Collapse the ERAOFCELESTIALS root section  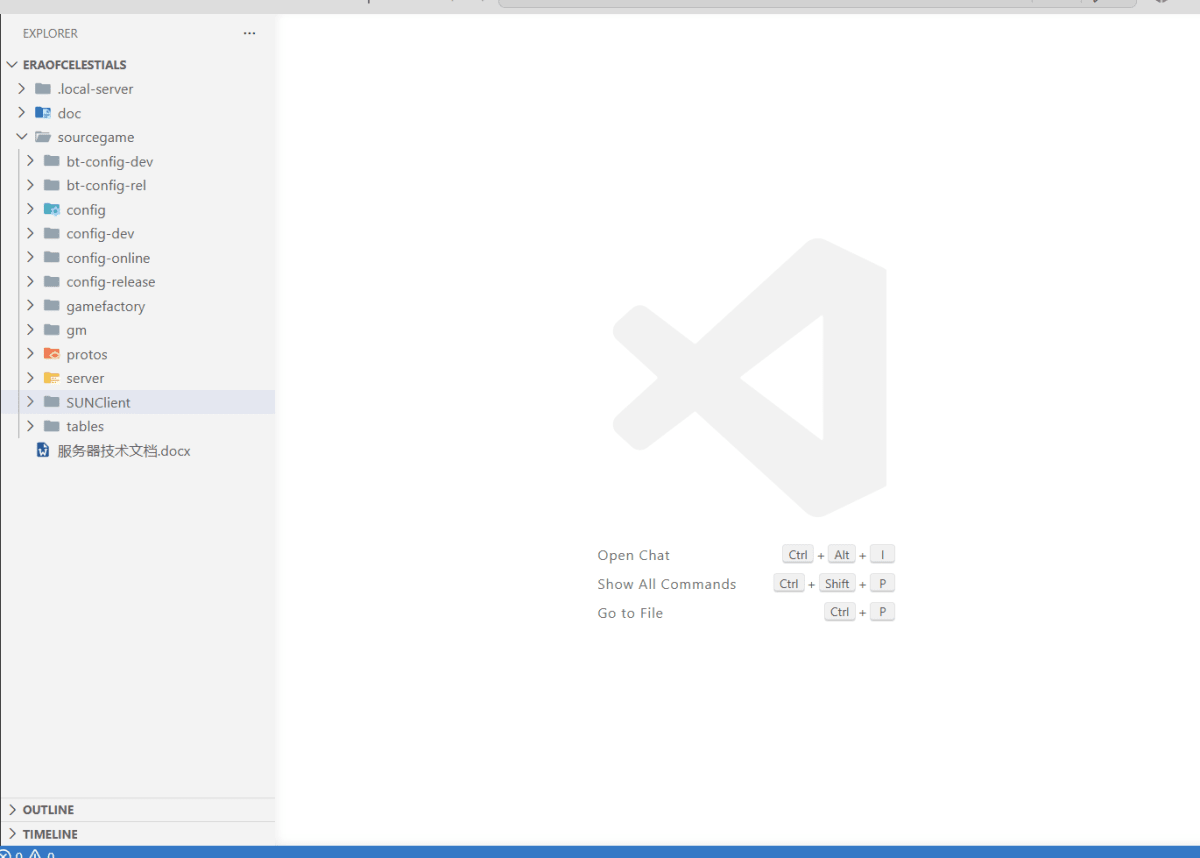pyautogui.click(x=12, y=65)
